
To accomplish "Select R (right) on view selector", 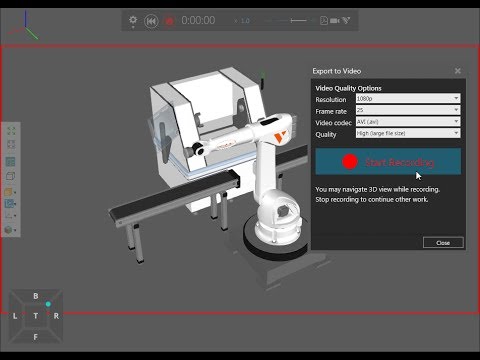I will tap(56, 316).
